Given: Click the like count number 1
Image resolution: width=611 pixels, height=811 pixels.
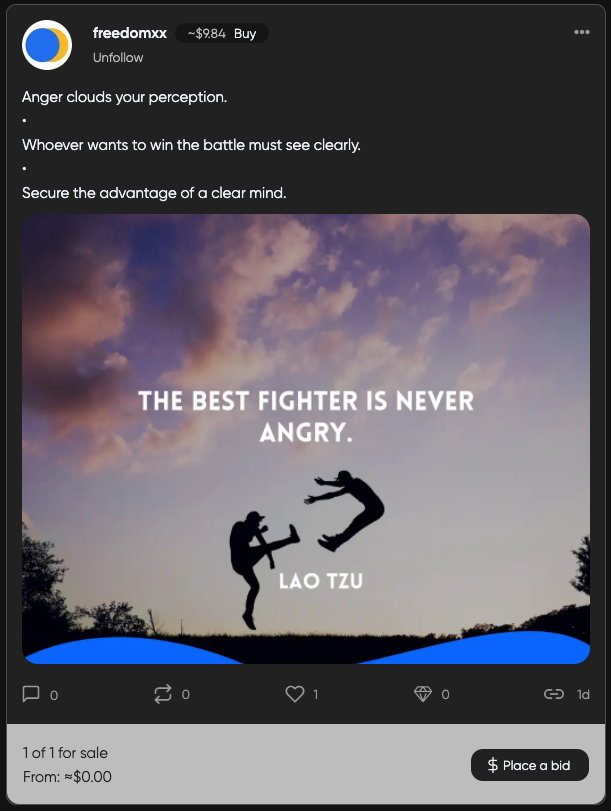Looking at the screenshot, I should (x=316, y=694).
